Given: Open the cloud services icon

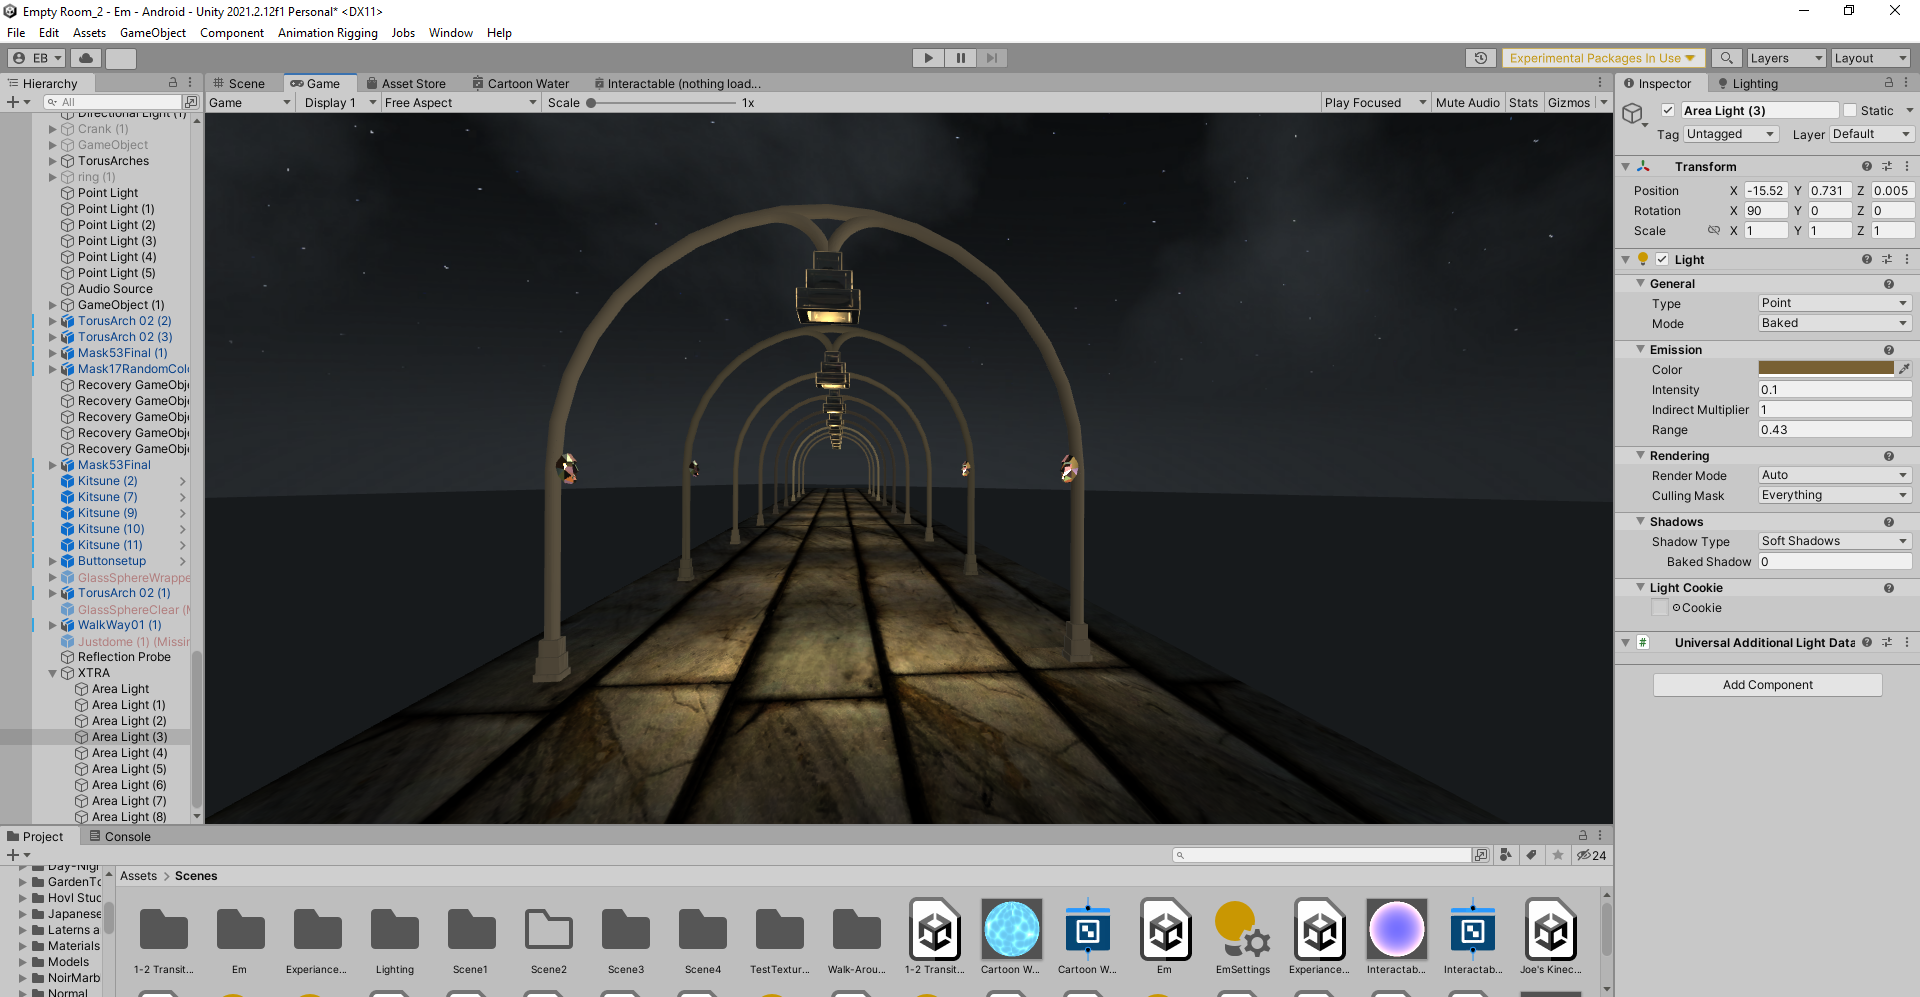Looking at the screenshot, I should point(86,58).
